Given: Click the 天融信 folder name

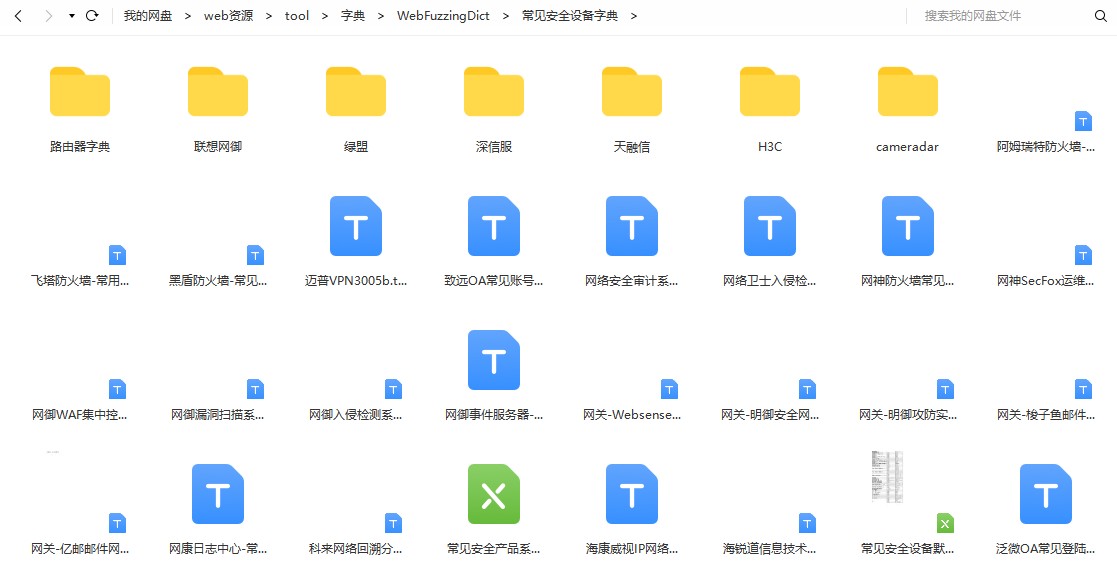Looking at the screenshot, I should click(x=632, y=147).
